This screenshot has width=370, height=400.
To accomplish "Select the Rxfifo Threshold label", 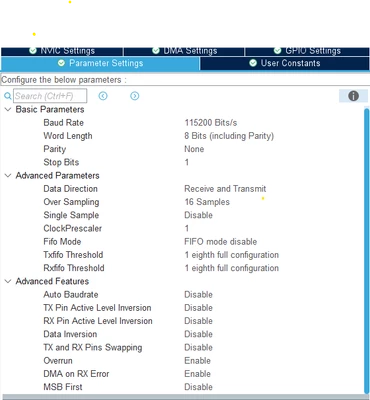I will pyautogui.click(x=74, y=268).
